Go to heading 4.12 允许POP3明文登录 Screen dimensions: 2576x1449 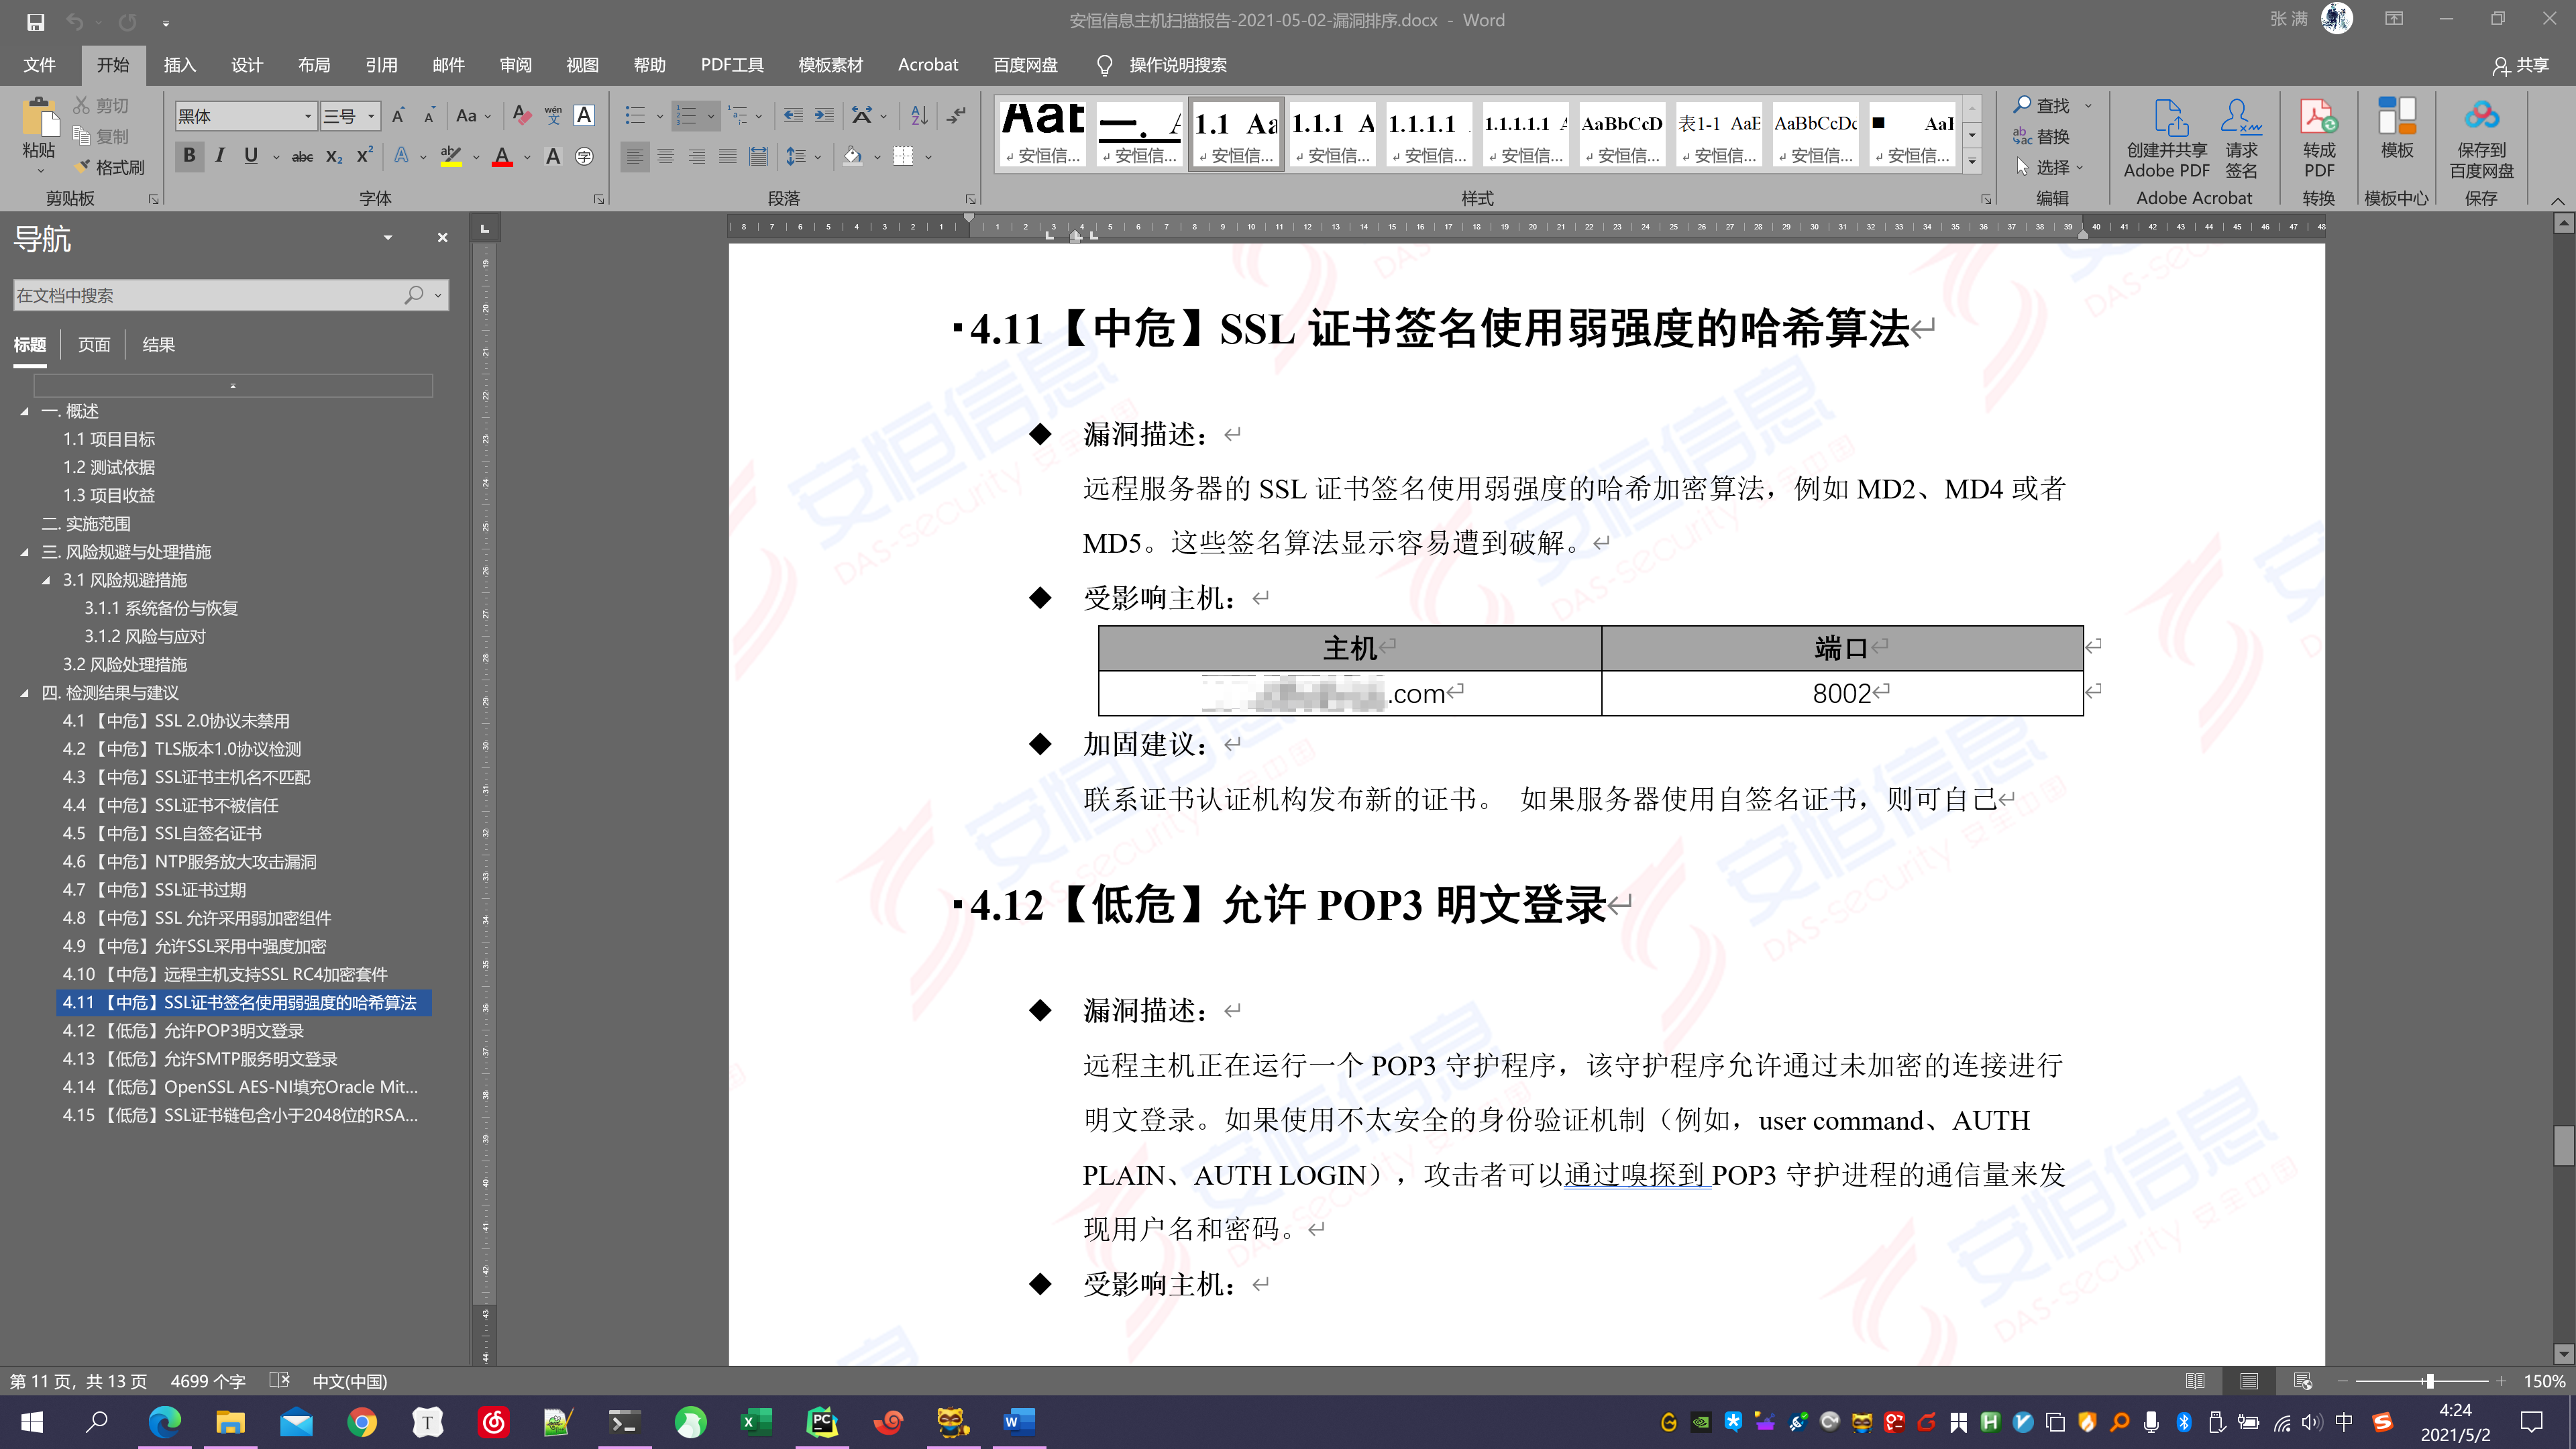(x=183, y=1030)
